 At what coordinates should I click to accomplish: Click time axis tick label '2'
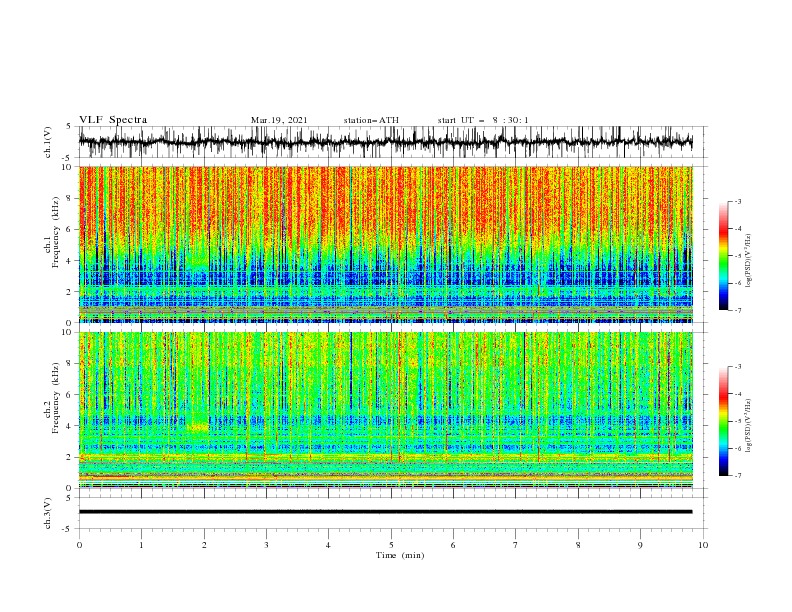(x=204, y=545)
